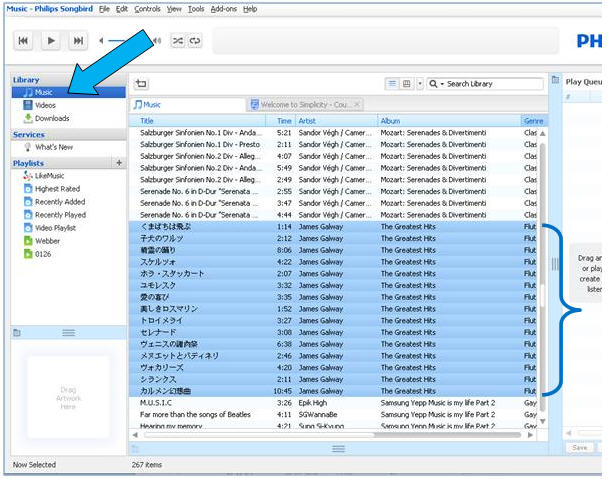The image size is (608, 479).
Task: Select Serenade No. 6 track lasting 4:44
Action: coord(333,215)
